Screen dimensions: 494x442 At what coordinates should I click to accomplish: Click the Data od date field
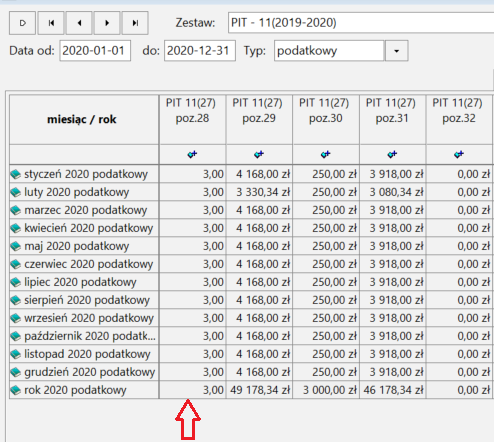(95, 51)
